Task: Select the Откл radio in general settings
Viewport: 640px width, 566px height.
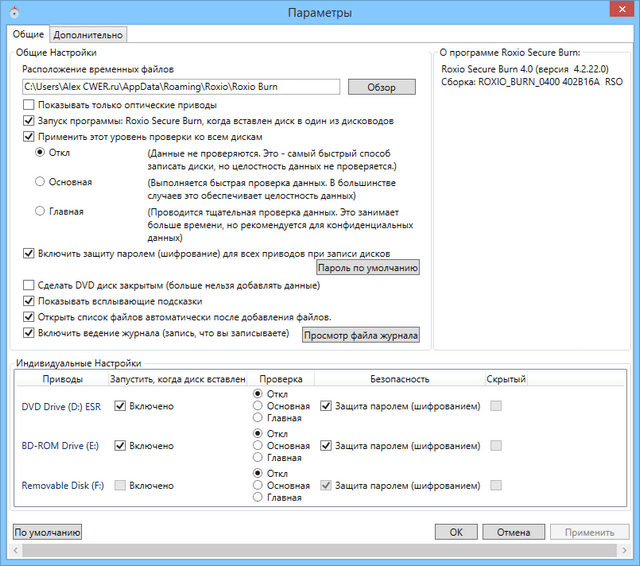Action: point(40,152)
